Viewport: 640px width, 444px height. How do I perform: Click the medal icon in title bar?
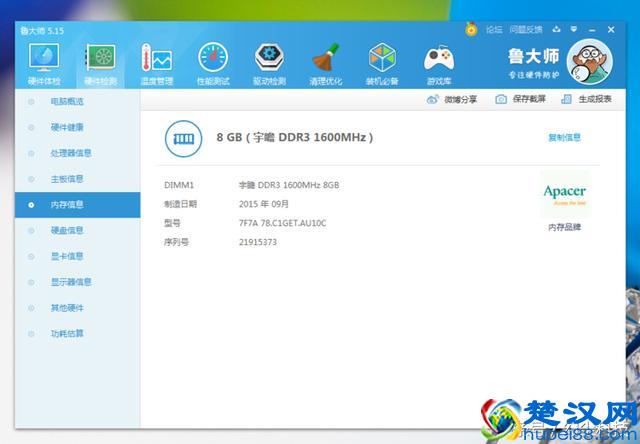pyautogui.click(x=471, y=29)
